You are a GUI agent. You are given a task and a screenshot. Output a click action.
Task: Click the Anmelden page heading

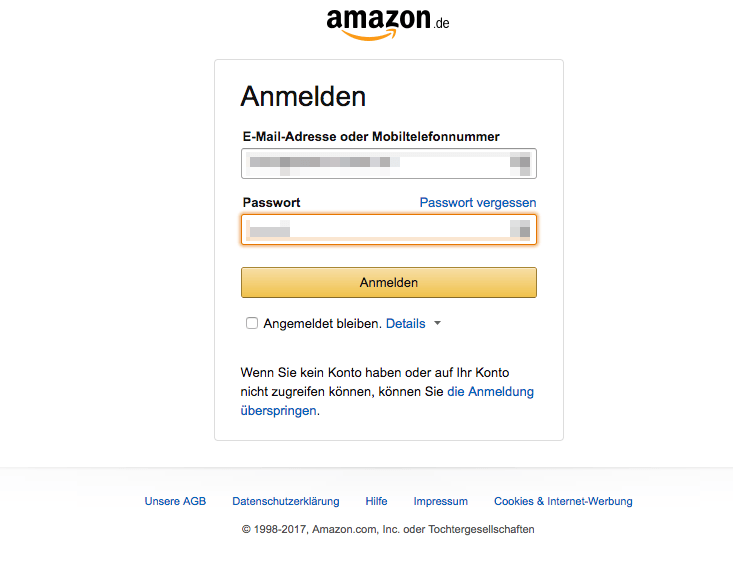click(303, 96)
